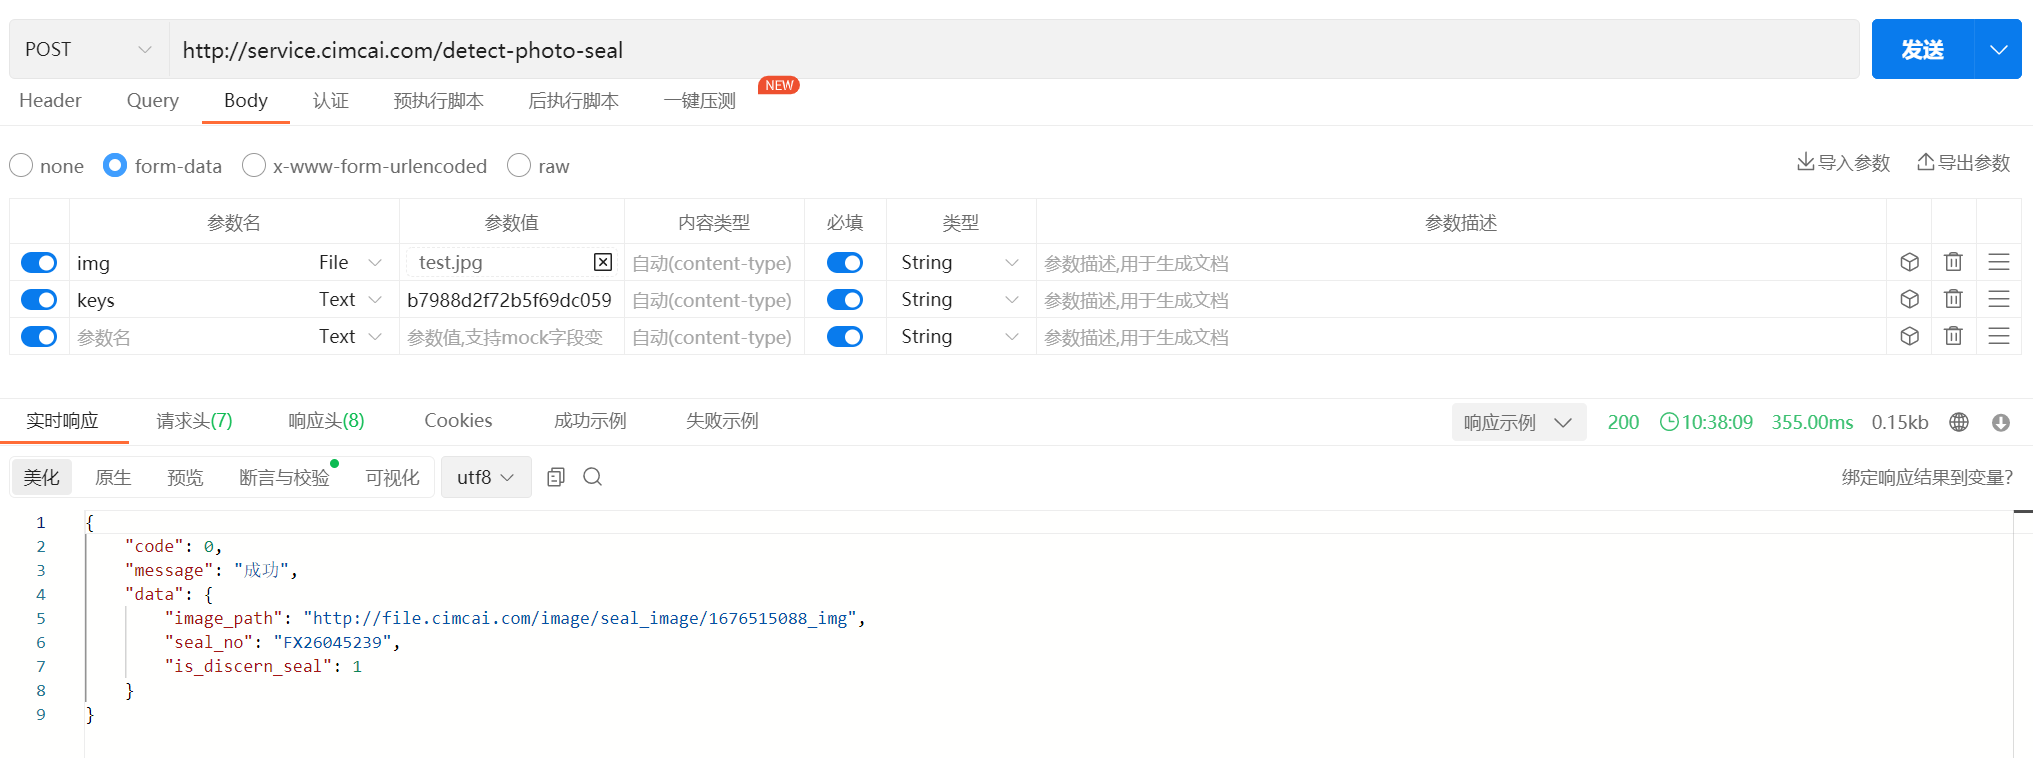Open the String type dropdown for img
Image resolution: width=2033 pixels, height=758 pixels.
[960, 262]
